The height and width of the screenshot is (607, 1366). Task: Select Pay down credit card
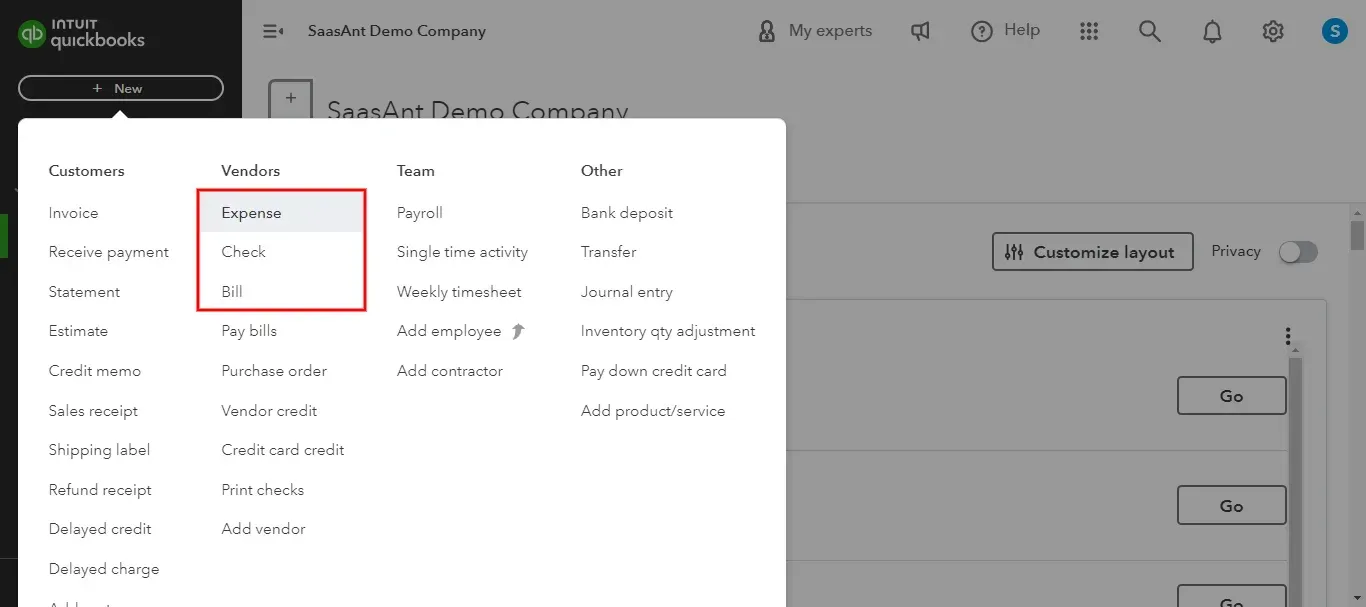[654, 371]
